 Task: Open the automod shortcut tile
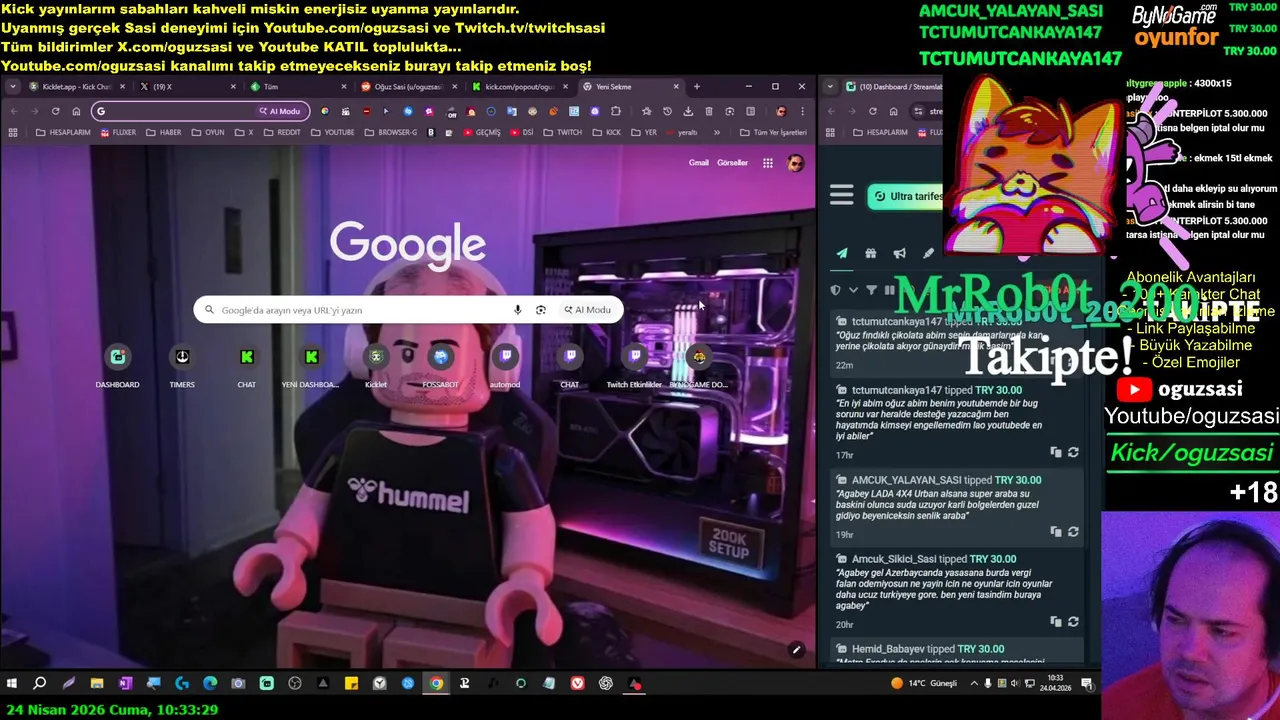point(505,366)
